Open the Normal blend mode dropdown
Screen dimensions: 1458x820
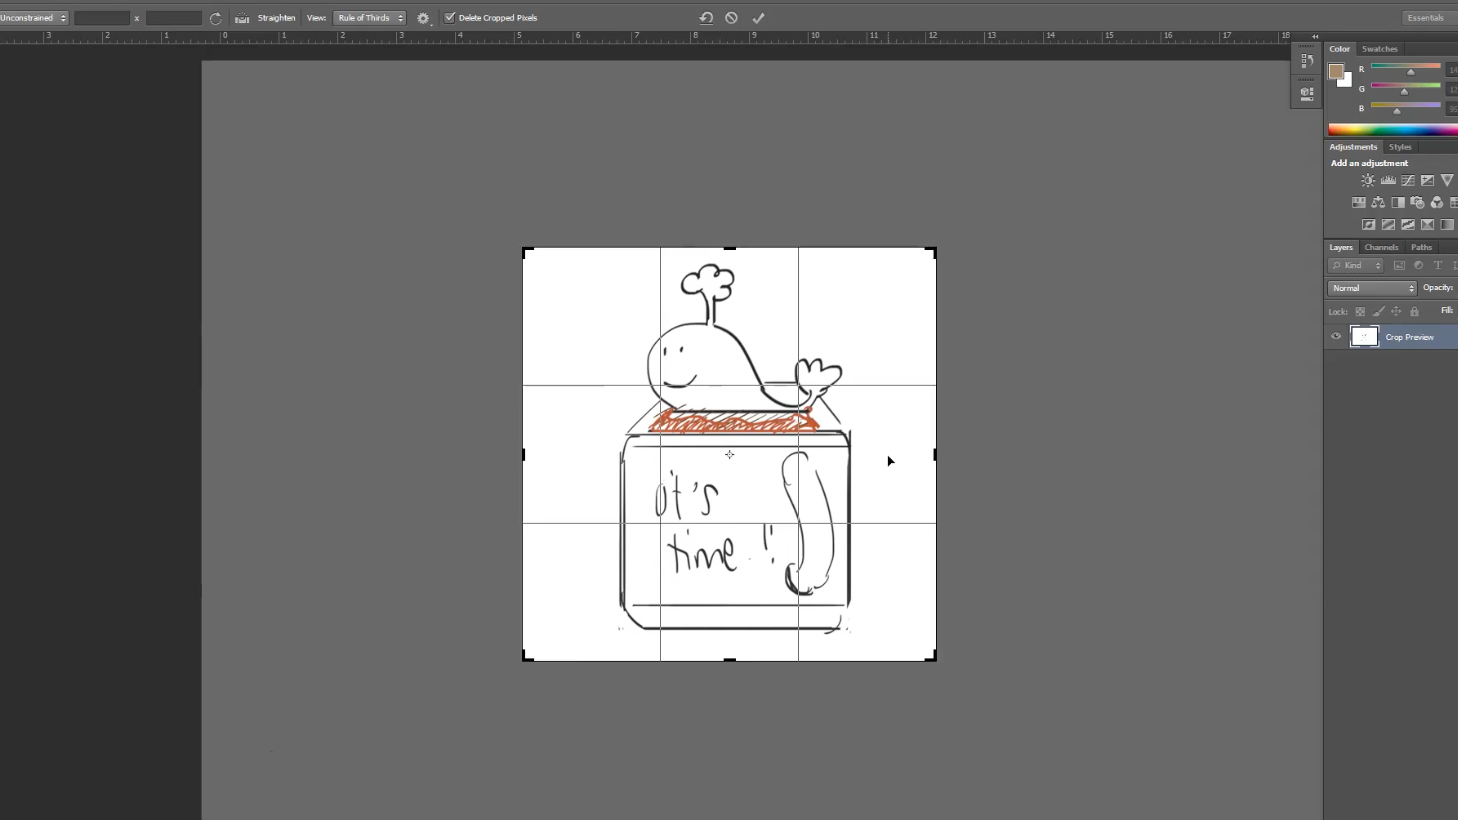pyautogui.click(x=1372, y=288)
